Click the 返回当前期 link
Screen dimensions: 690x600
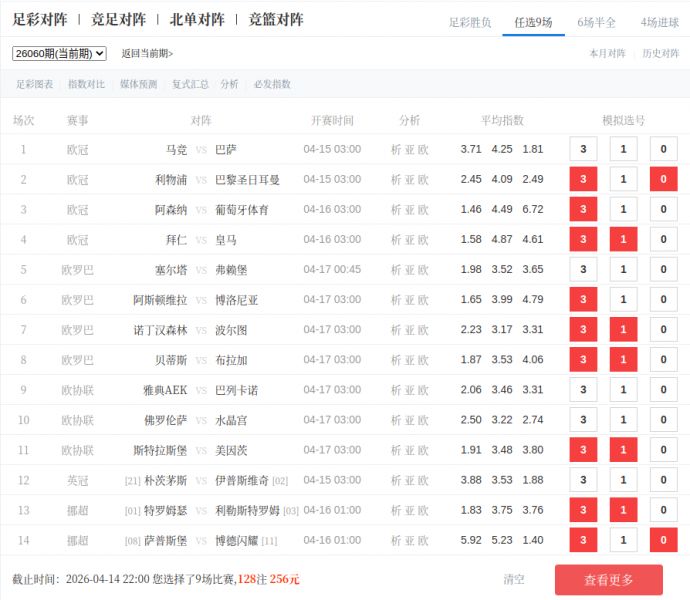point(147,54)
